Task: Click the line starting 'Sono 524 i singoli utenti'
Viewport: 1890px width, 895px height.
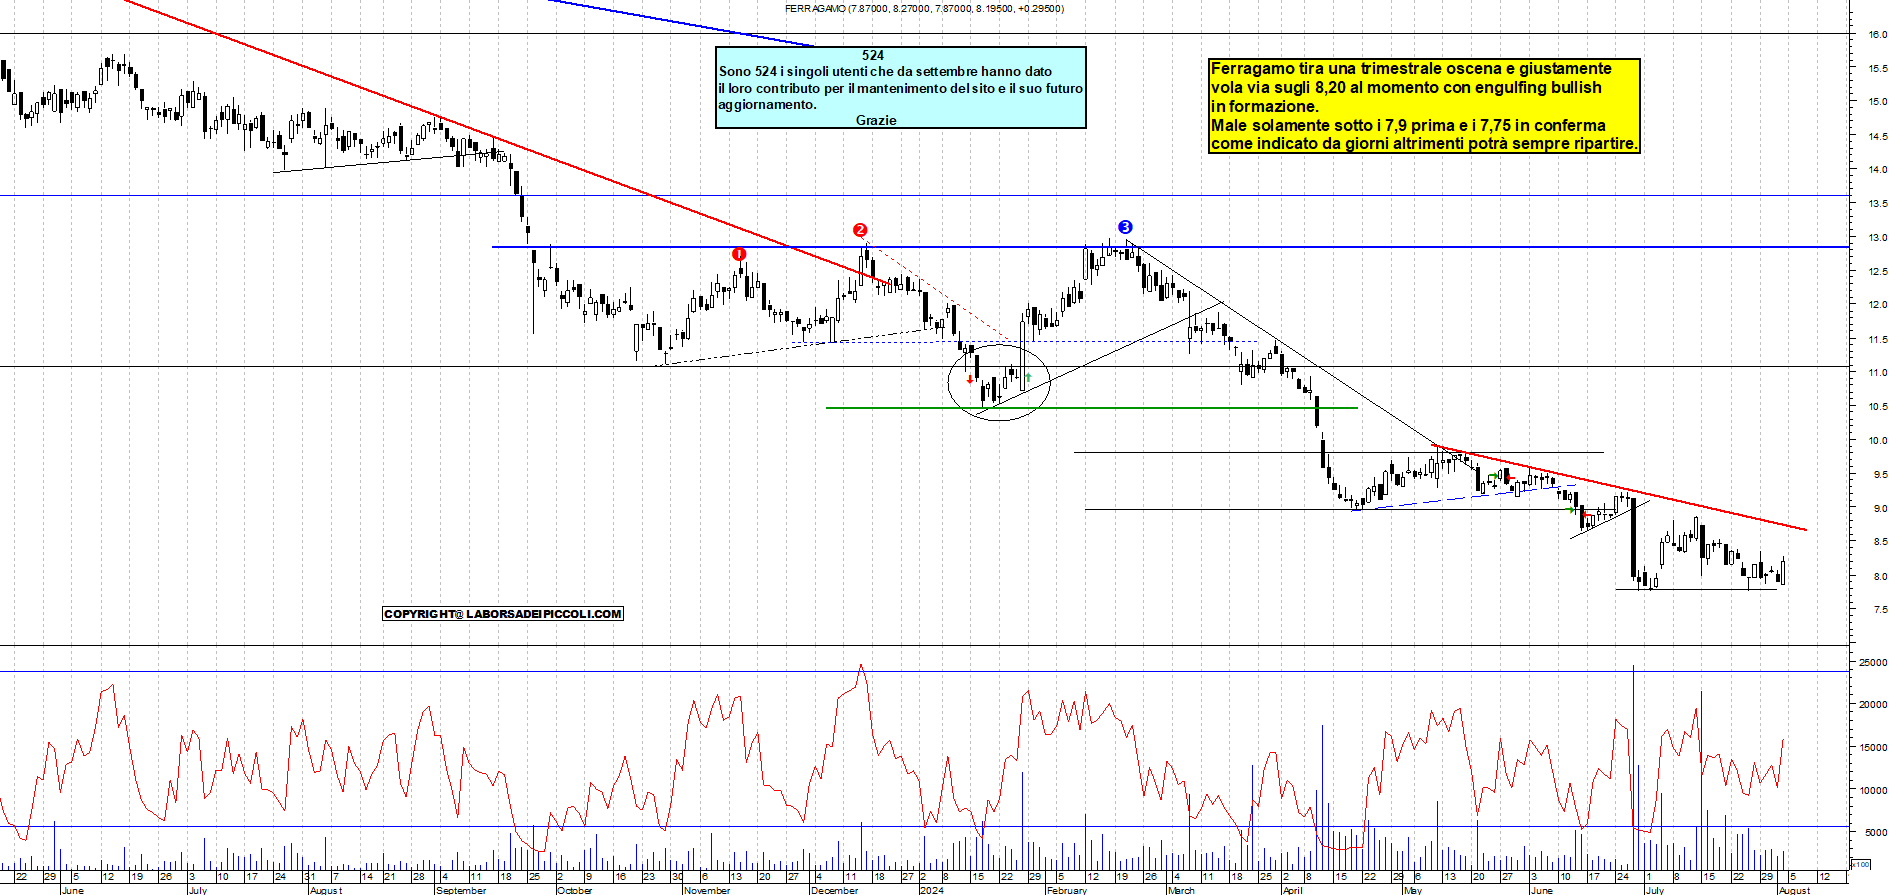Action: point(885,72)
